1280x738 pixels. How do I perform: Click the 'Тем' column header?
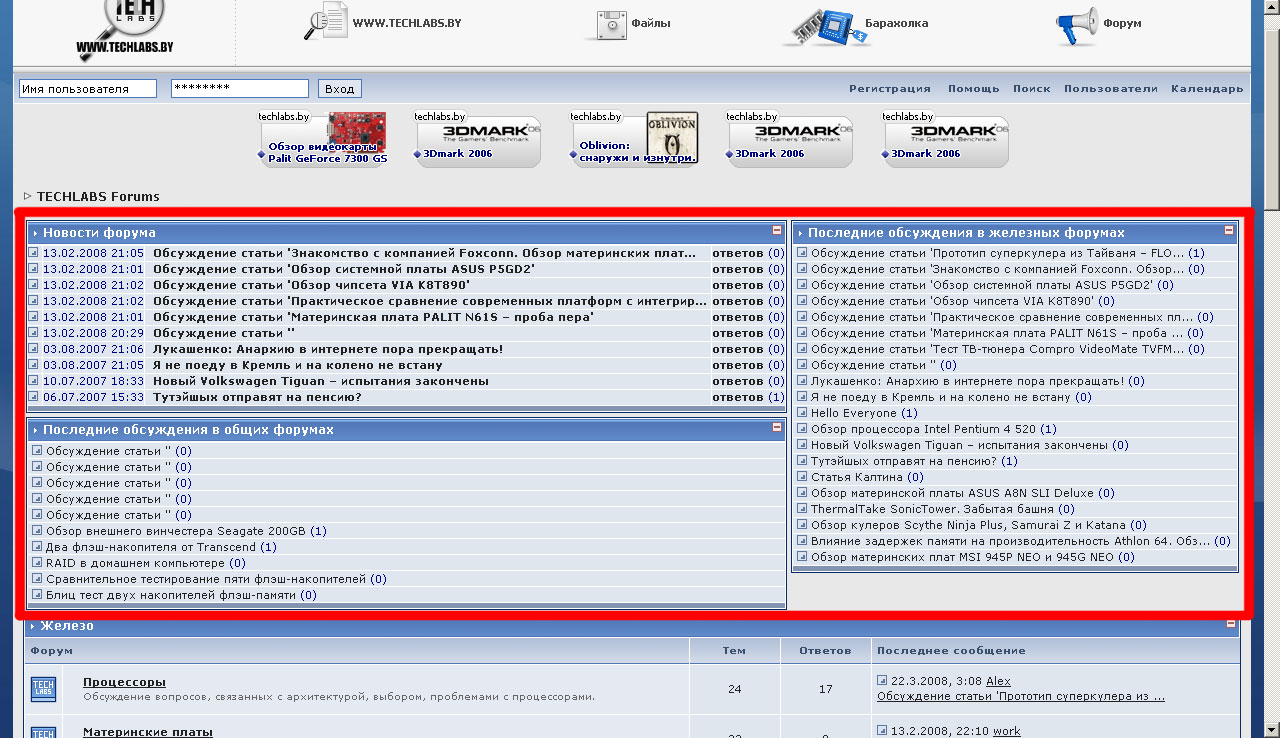(x=734, y=651)
